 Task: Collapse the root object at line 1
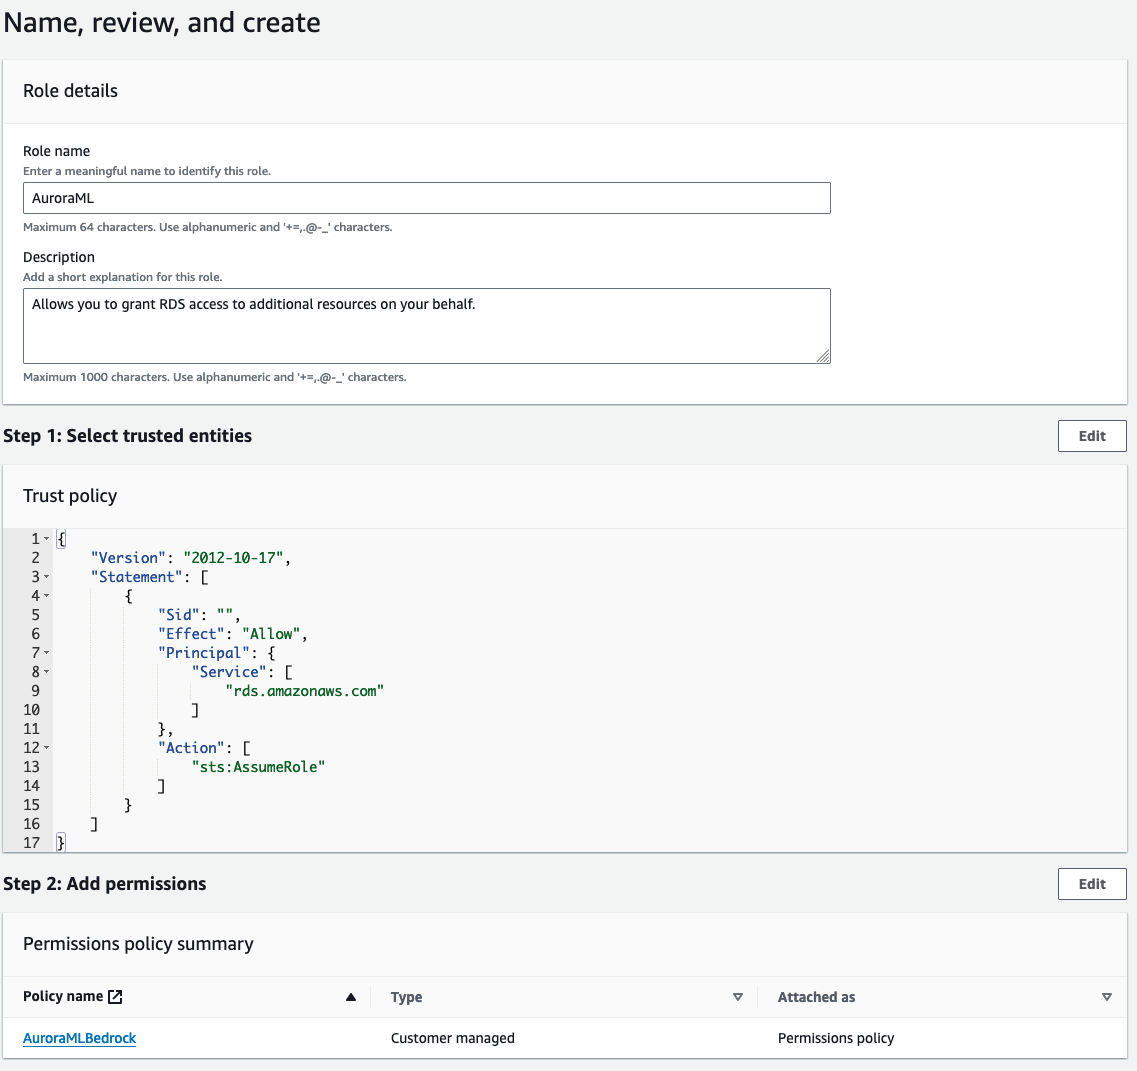pyautogui.click(x=47, y=539)
